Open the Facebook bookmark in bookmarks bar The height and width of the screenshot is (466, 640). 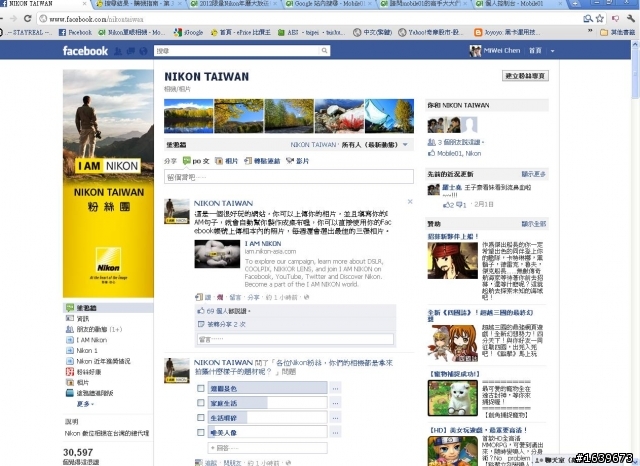pos(76,32)
